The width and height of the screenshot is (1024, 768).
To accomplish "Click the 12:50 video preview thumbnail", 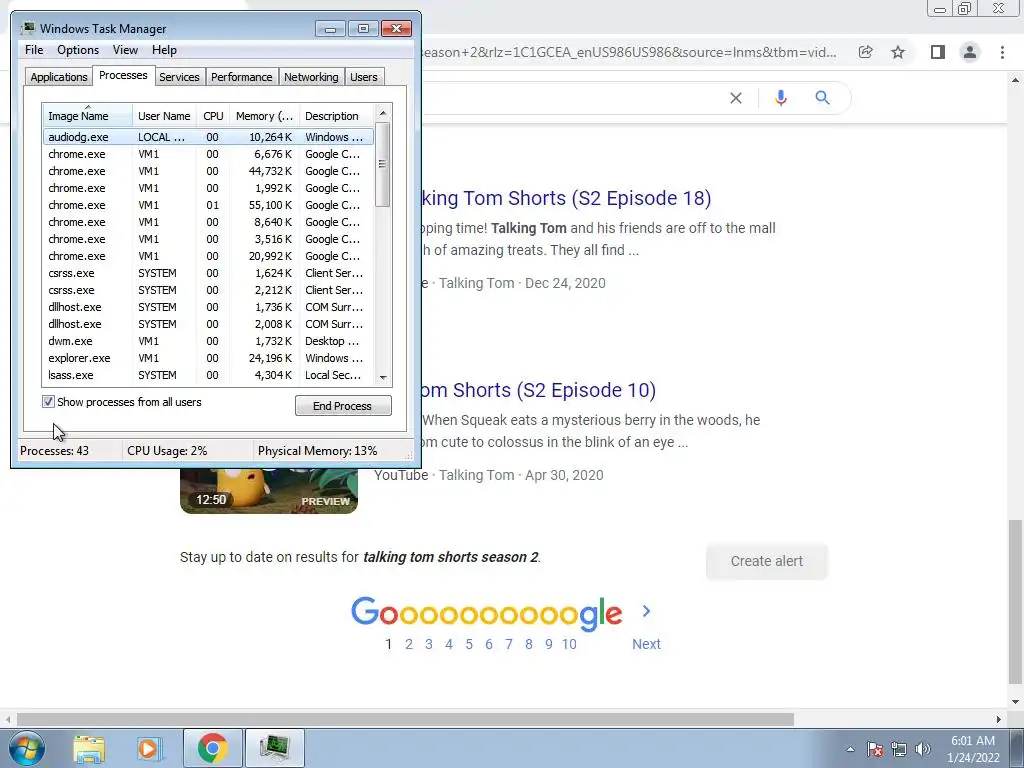I will click(x=269, y=490).
